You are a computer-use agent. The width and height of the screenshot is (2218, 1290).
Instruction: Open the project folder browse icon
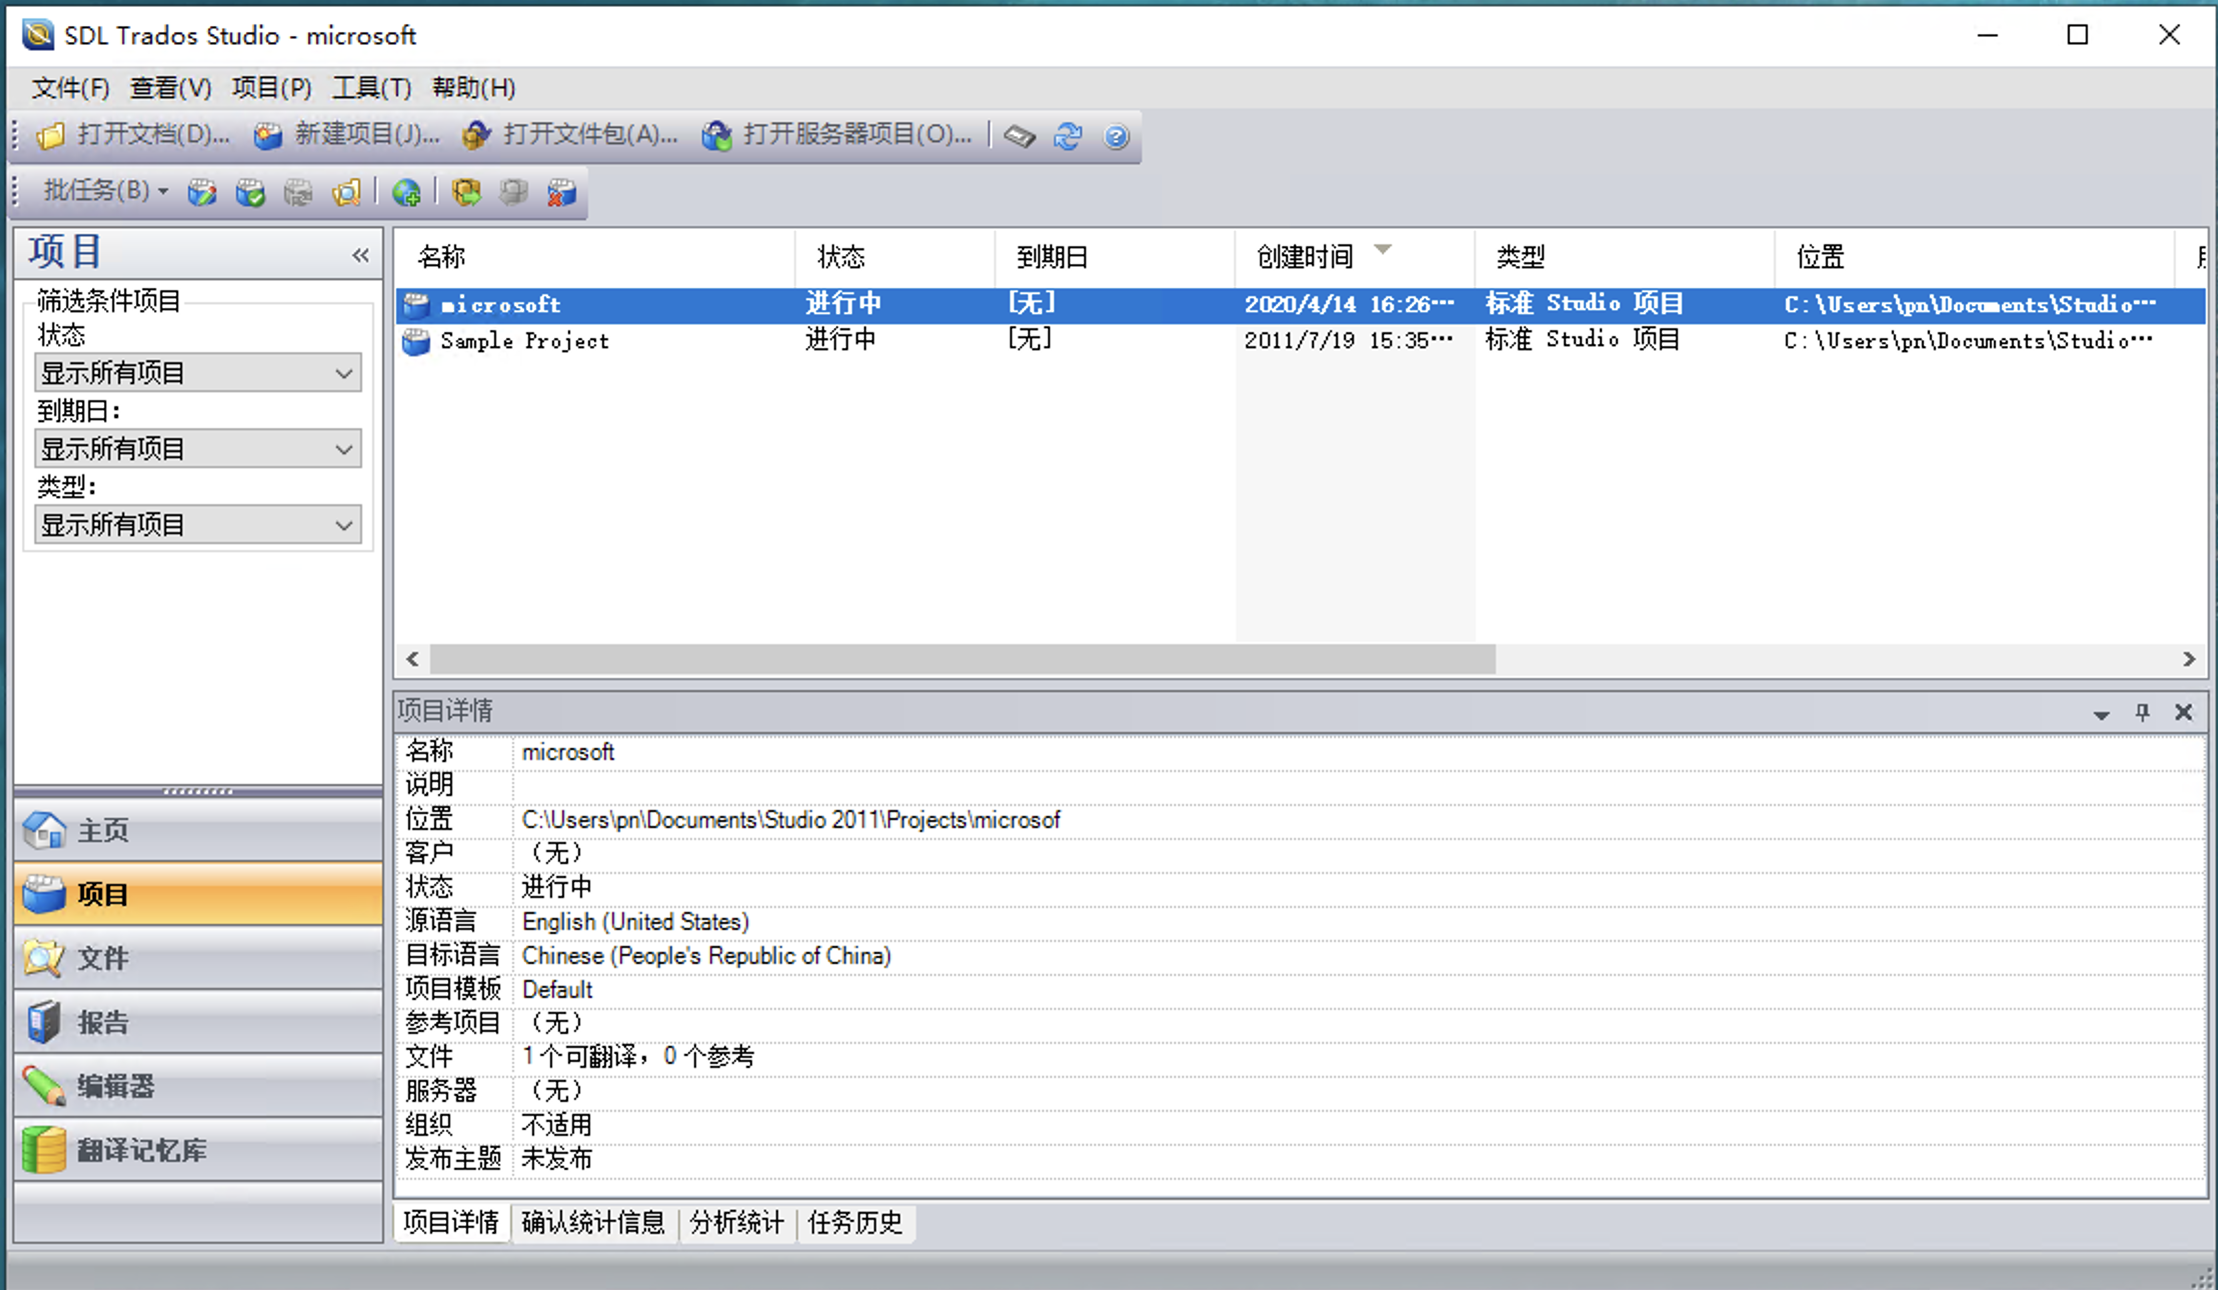347,192
